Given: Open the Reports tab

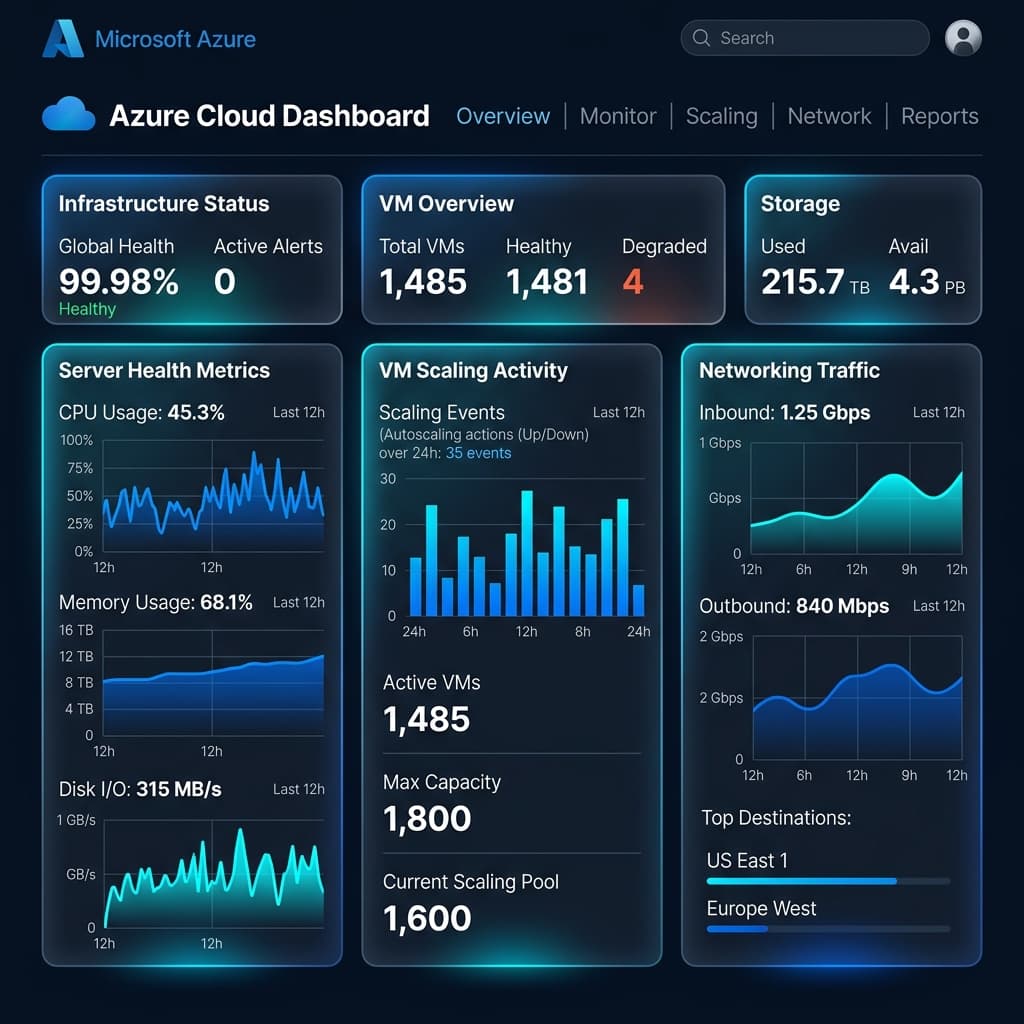Looking at the screenshot, I should 940,116.
